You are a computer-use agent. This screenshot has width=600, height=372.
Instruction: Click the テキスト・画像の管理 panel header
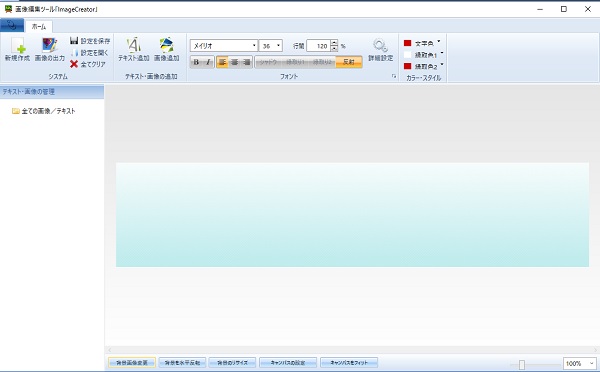pos(52,92)
